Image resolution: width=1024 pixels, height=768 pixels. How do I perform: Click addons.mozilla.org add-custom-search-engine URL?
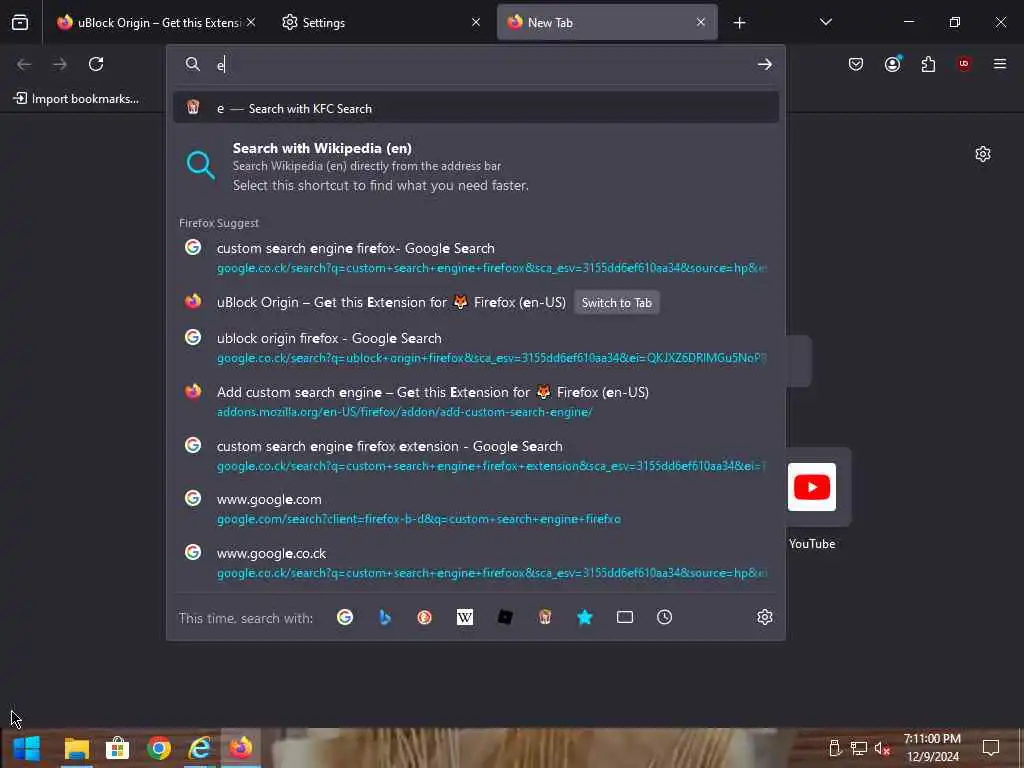(x=404, y=412)
